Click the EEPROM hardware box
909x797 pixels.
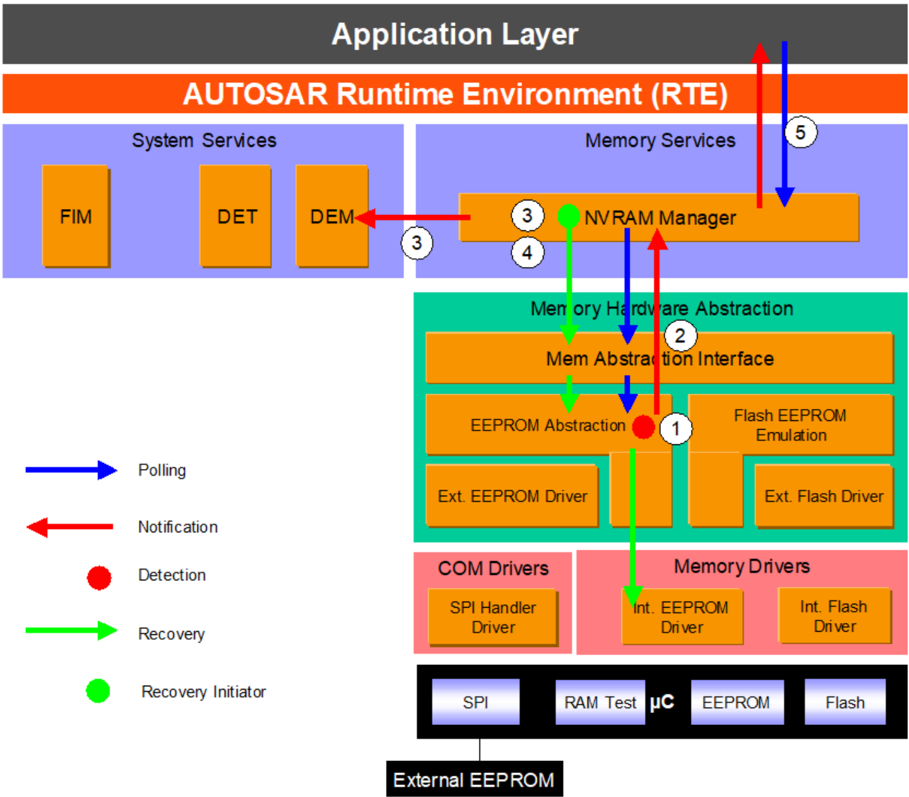[x=737, y=702]
